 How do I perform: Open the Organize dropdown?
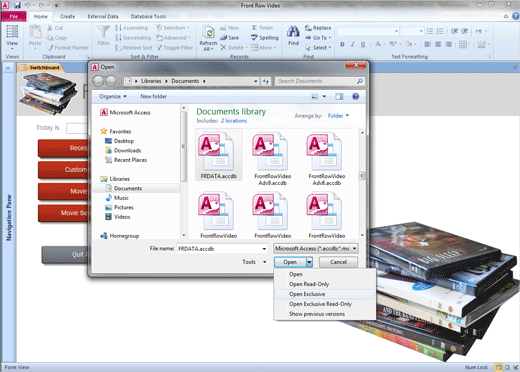[x=113, y=96]
